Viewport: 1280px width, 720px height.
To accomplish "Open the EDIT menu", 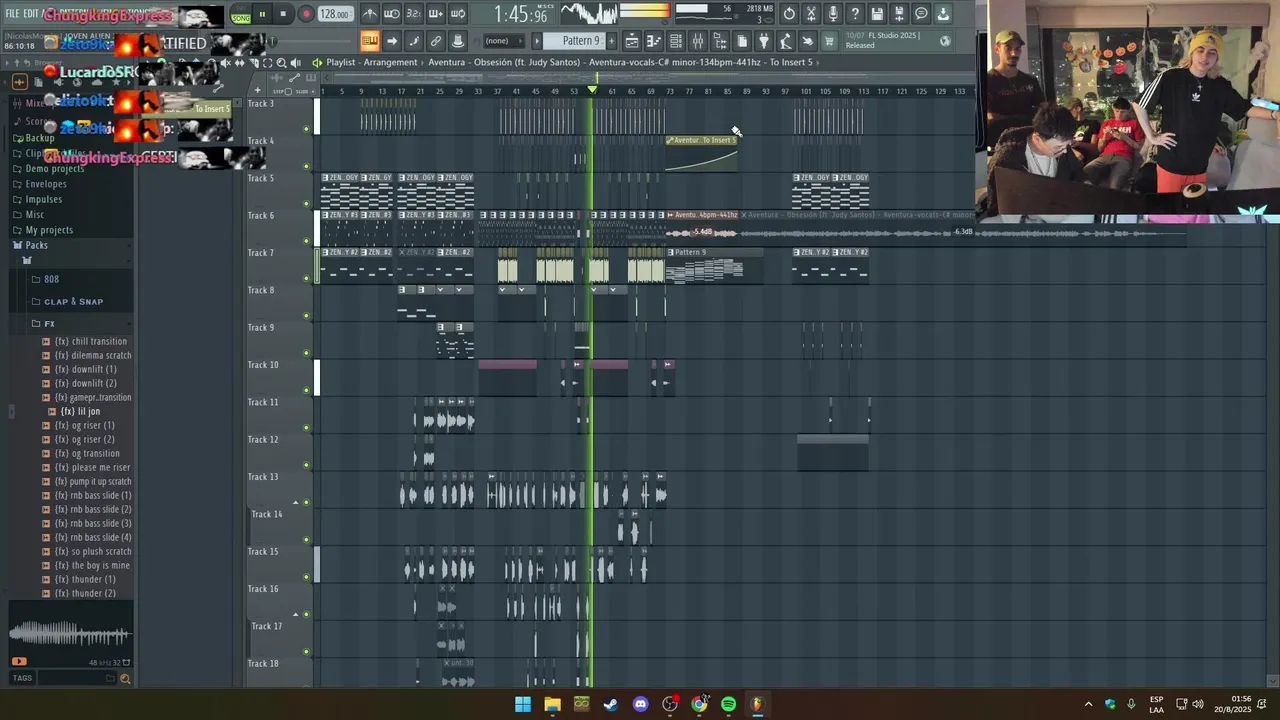I will coord(31,14).
